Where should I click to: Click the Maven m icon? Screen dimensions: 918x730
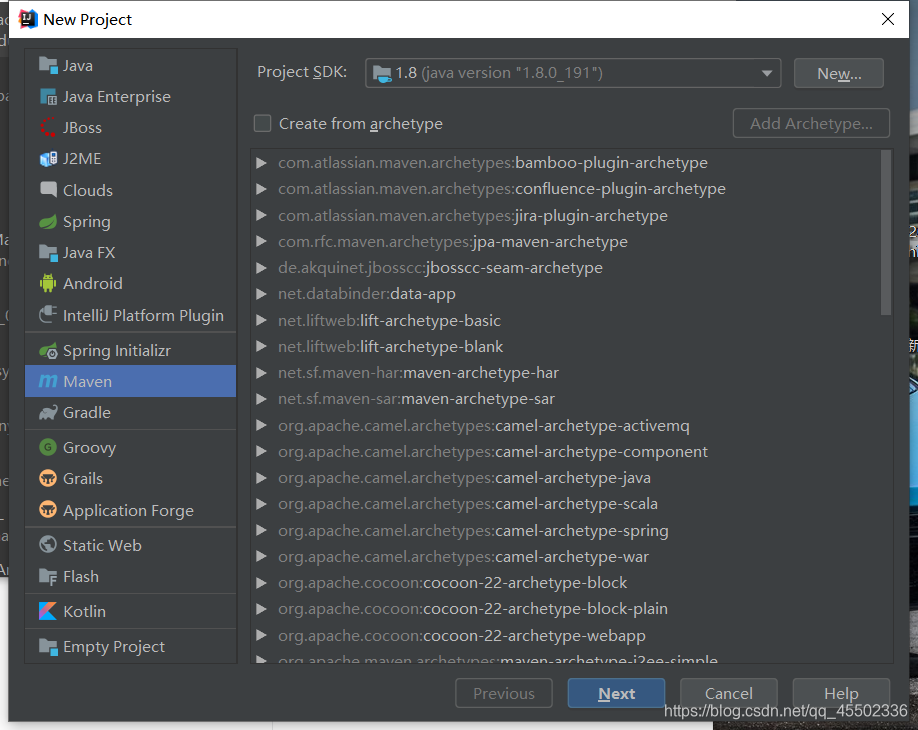(48, 381)
